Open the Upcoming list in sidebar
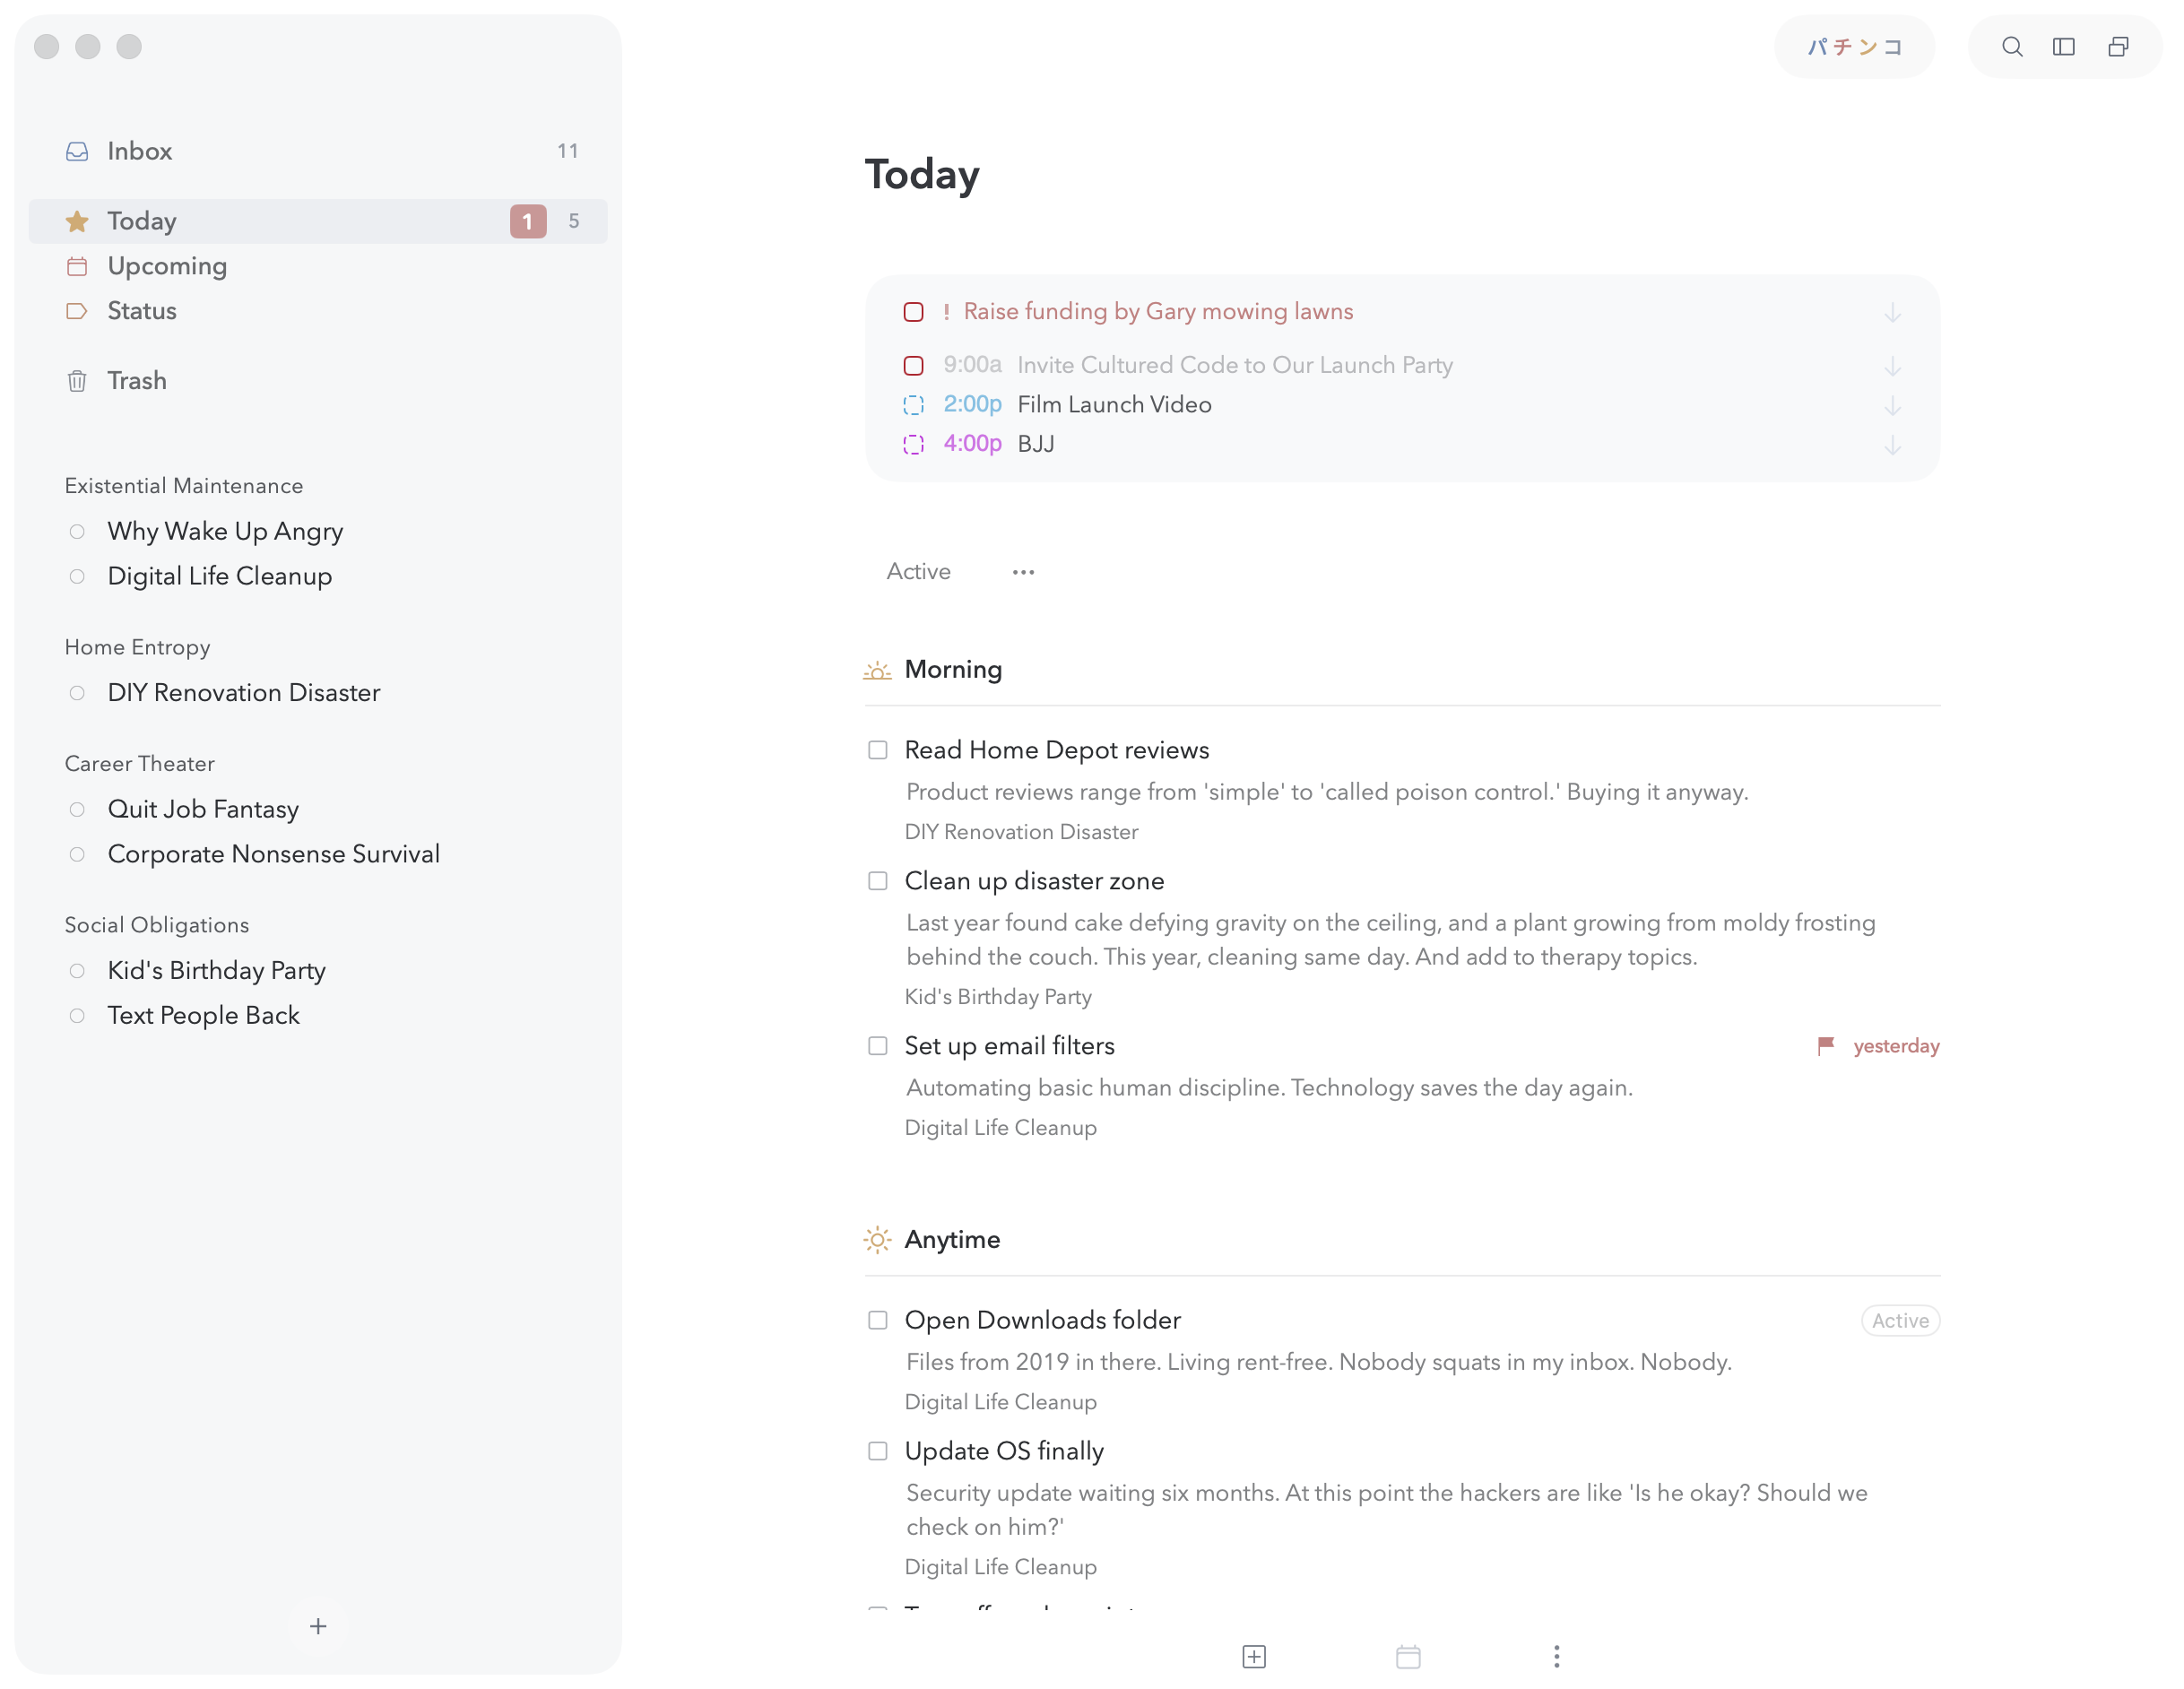Screen dimensions: 2184x1689 click(167, 266)
